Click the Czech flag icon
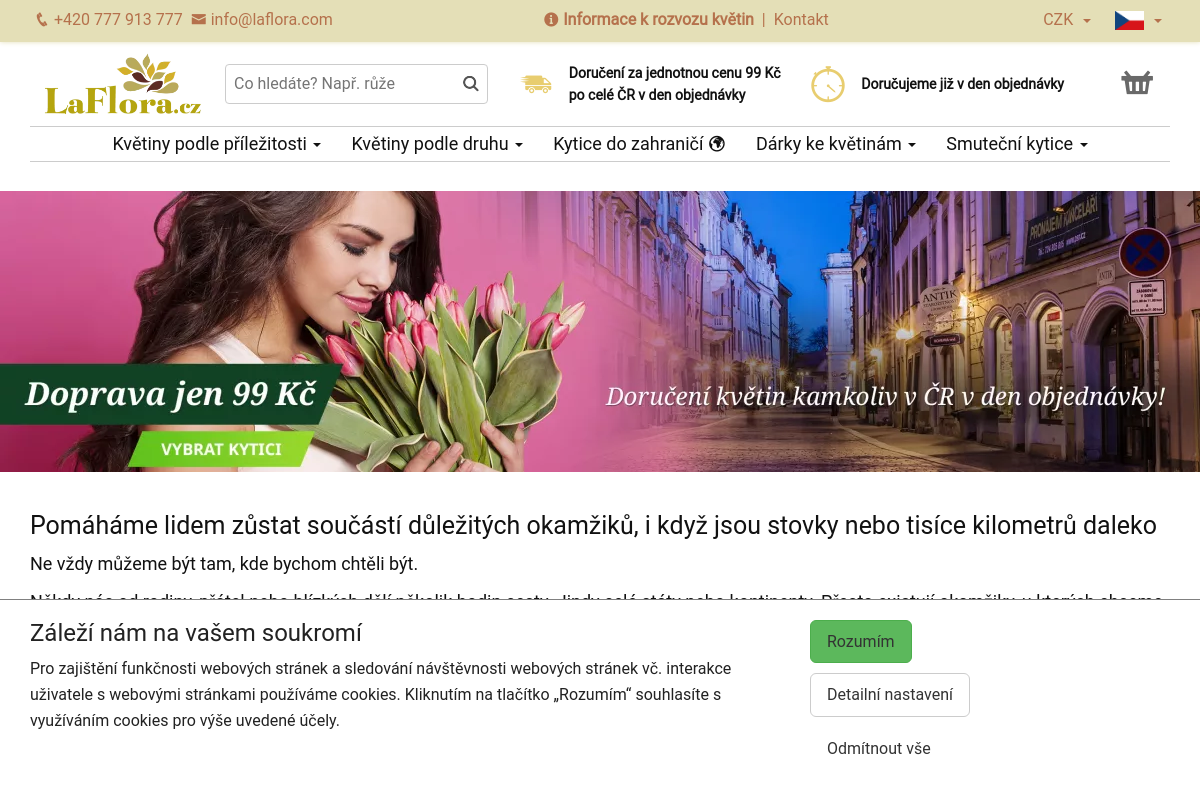Image resolution: width=1200 pixels, height=800 pixels. coord(1129,20)
